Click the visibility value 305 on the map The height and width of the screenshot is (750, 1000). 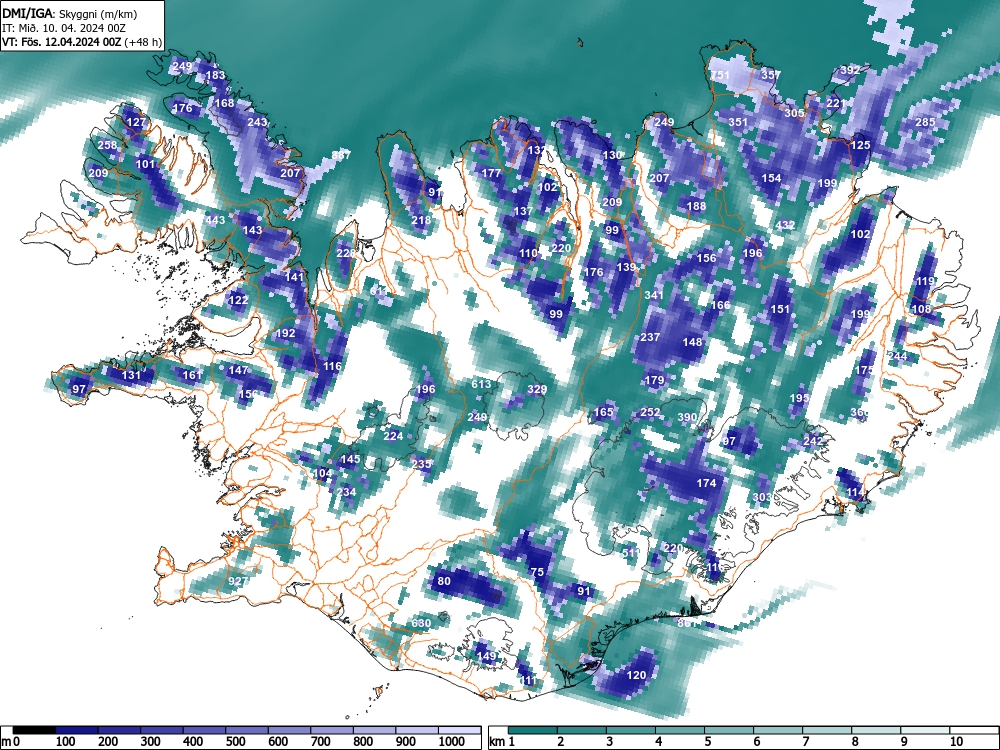click(794, 113)
